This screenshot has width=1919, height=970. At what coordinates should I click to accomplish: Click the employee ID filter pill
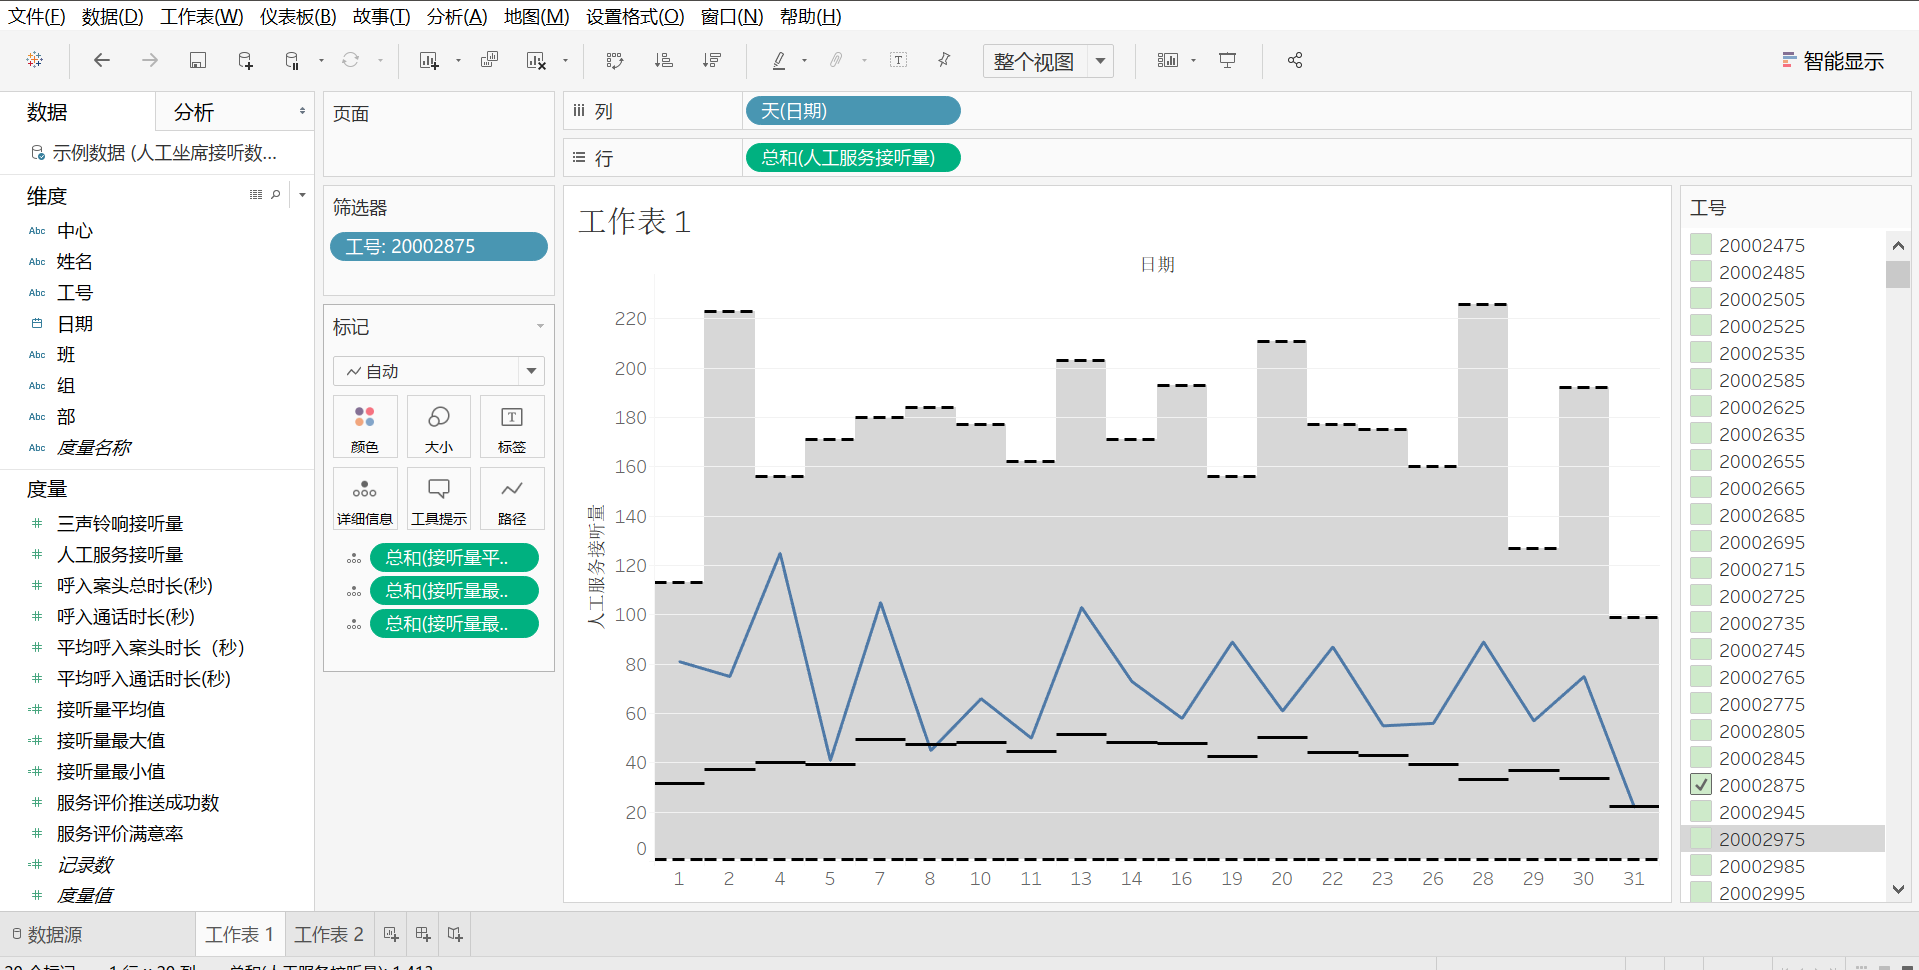coord(438,246)
